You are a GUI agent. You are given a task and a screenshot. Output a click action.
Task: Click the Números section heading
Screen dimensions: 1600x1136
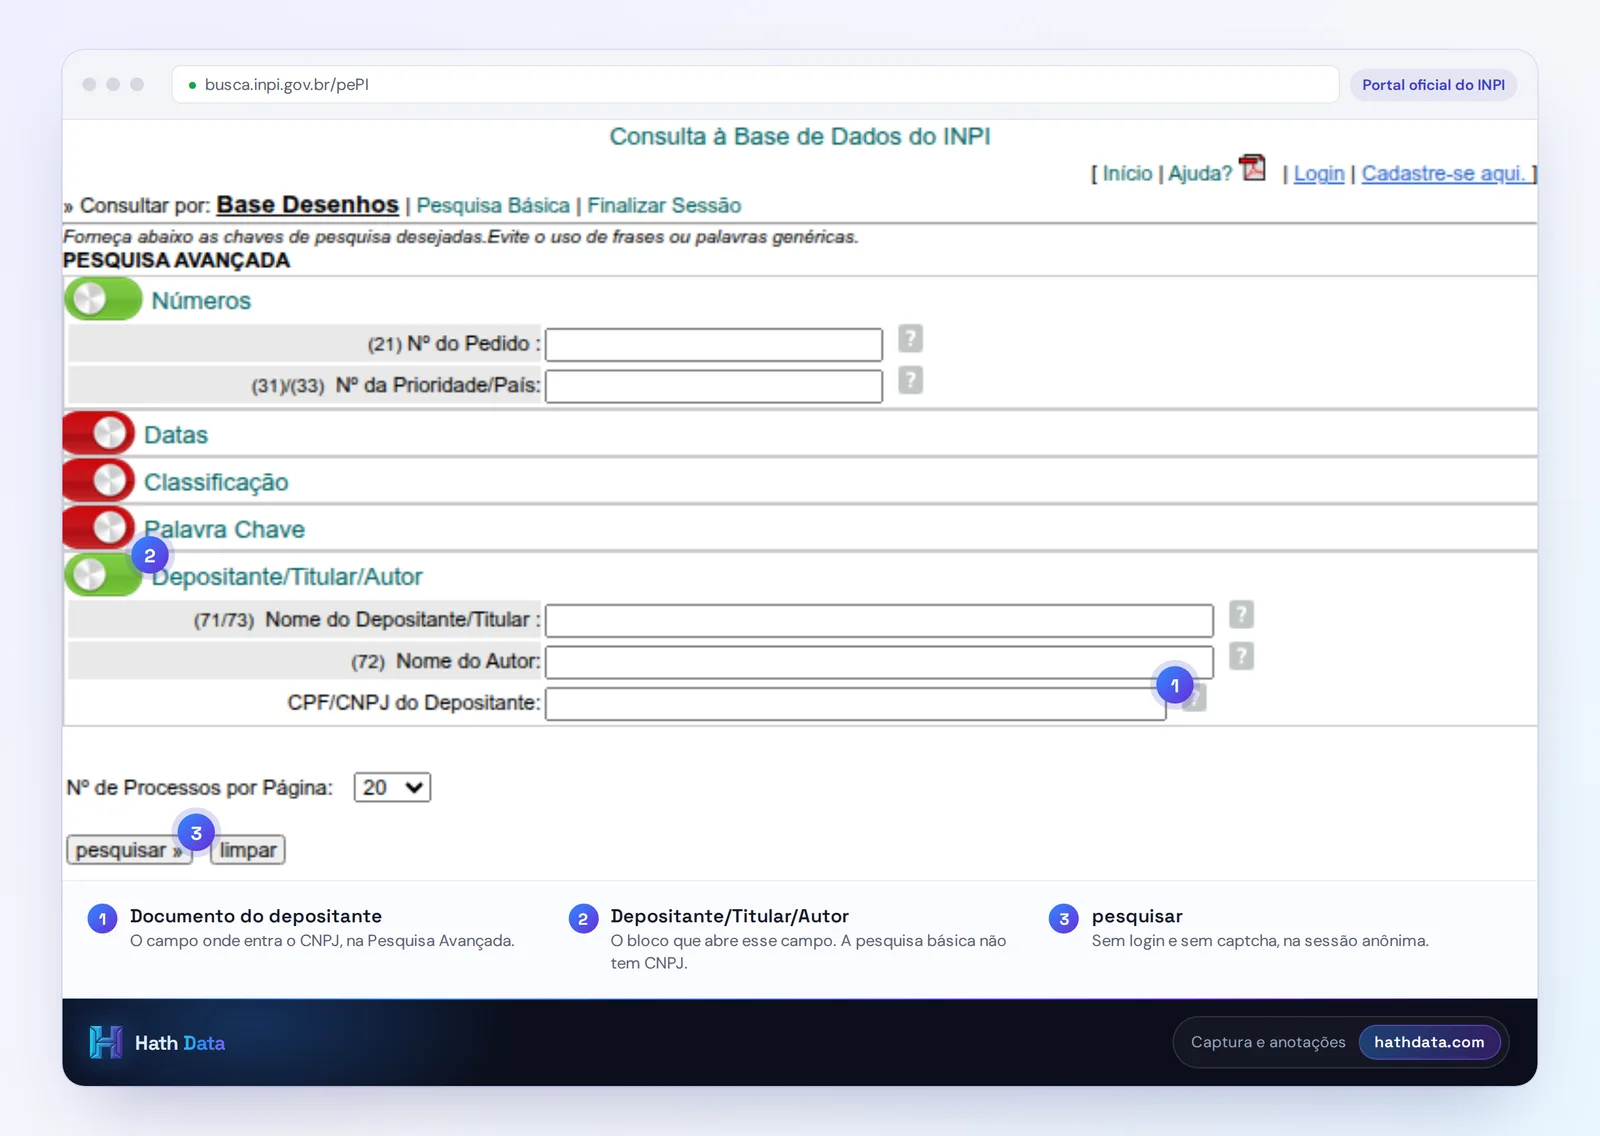(201, 301)
